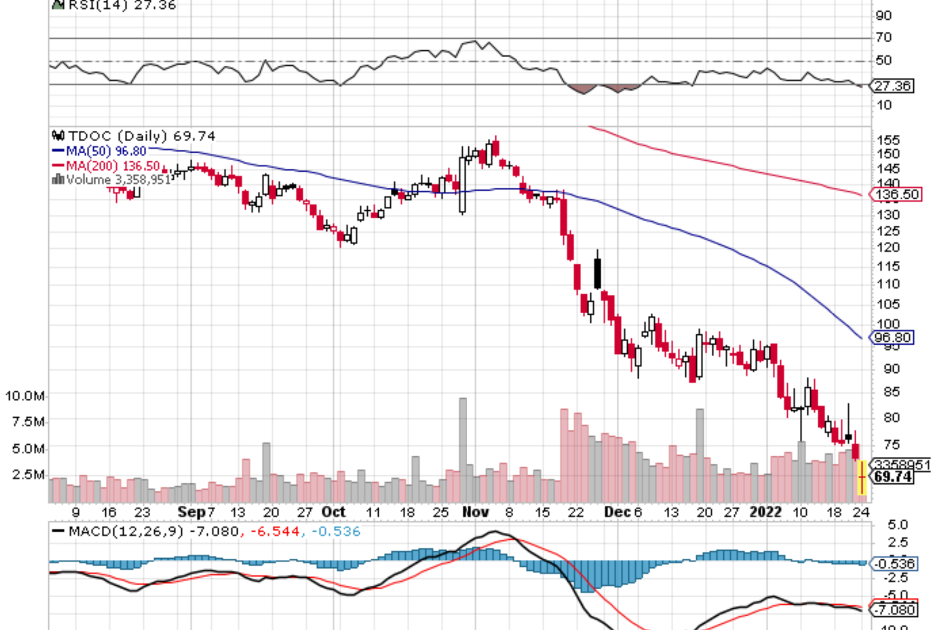Click the RSI(14) line chart icon
This screenshot has height=630, width=936.
(56, 5)
